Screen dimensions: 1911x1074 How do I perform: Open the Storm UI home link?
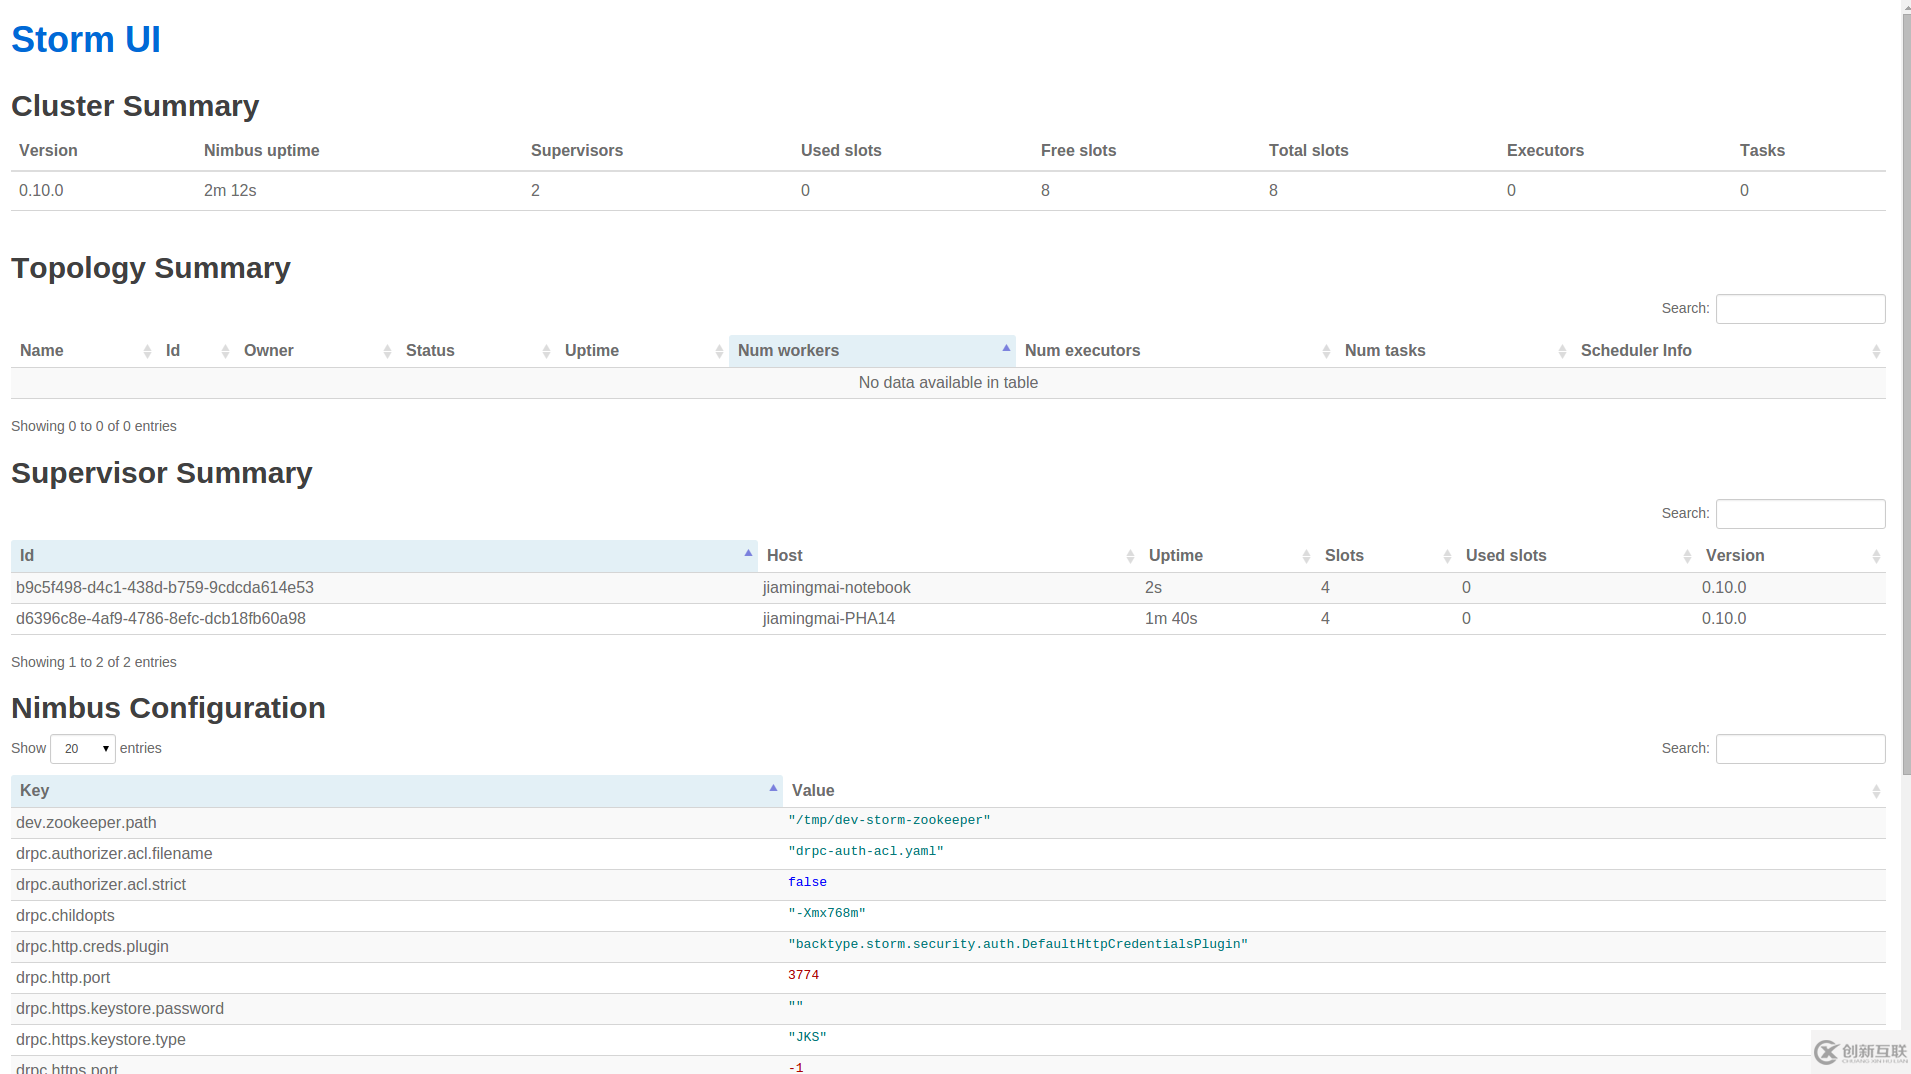tap(86, 40)
